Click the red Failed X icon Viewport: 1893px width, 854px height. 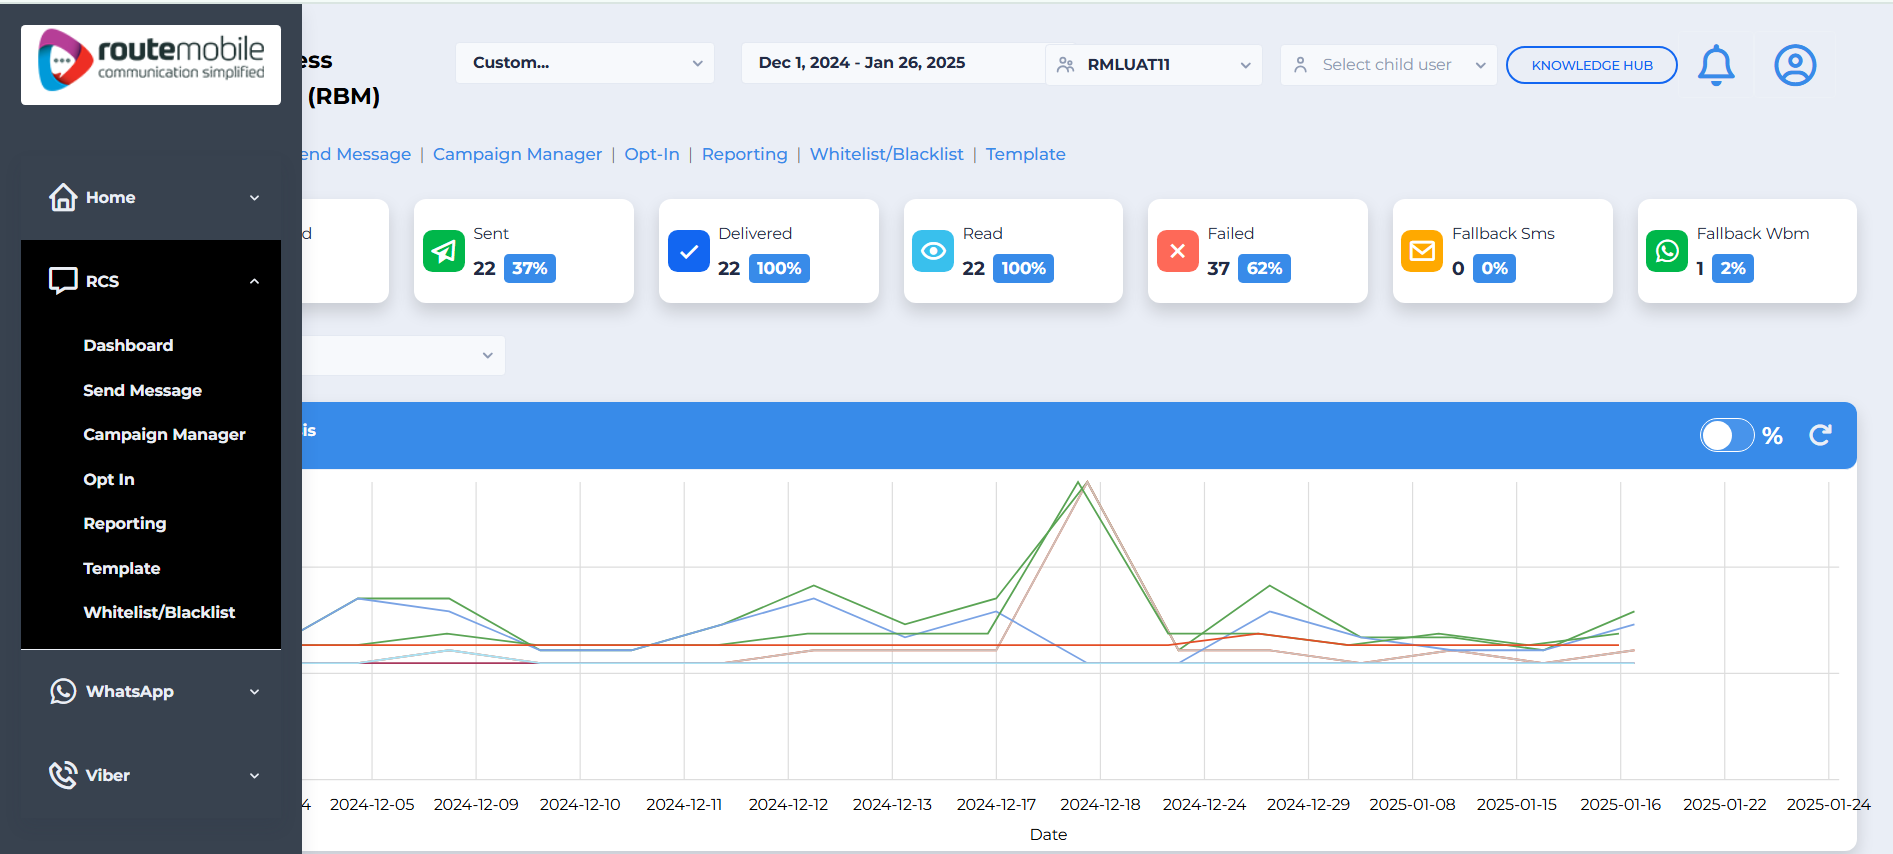click(1178, 251)
